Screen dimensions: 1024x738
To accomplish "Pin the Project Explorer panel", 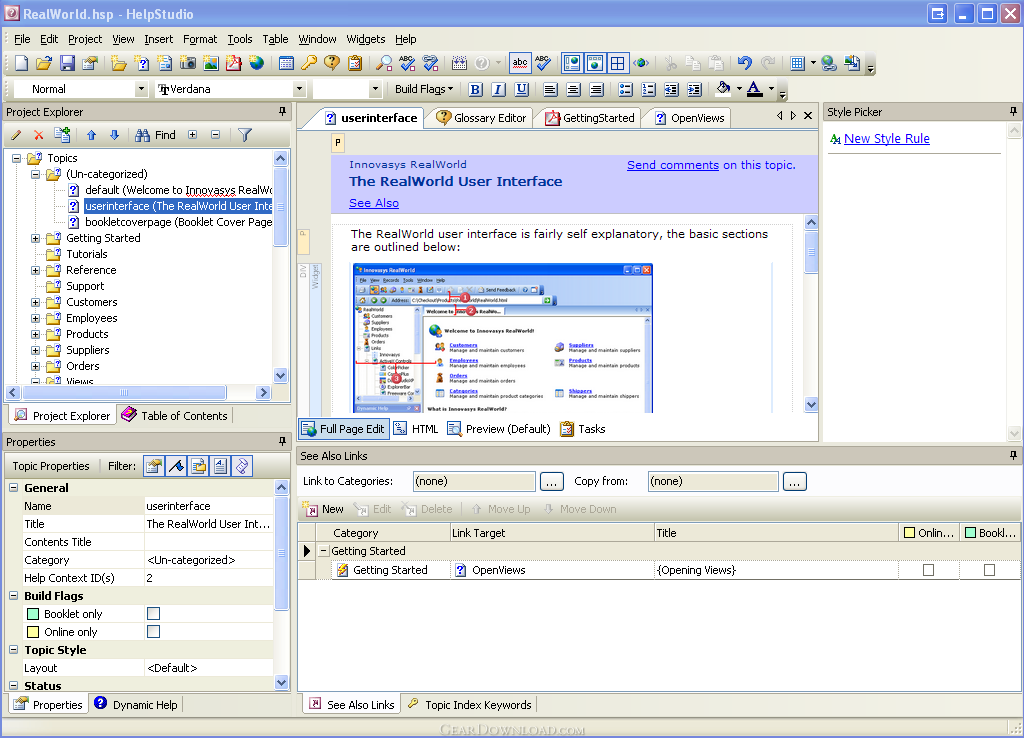I will coord(282,112).
